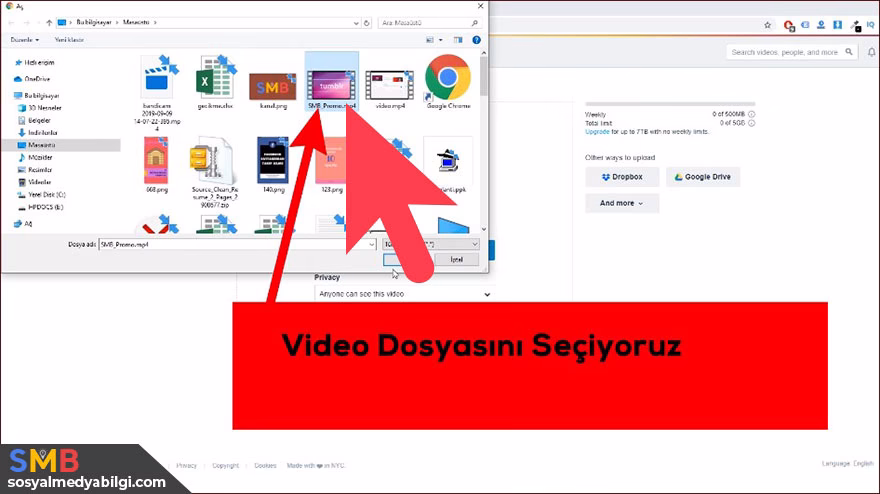Click the Google Chrome shortcut icon
This screenshot has height=494, width=880.
point(448,78)
